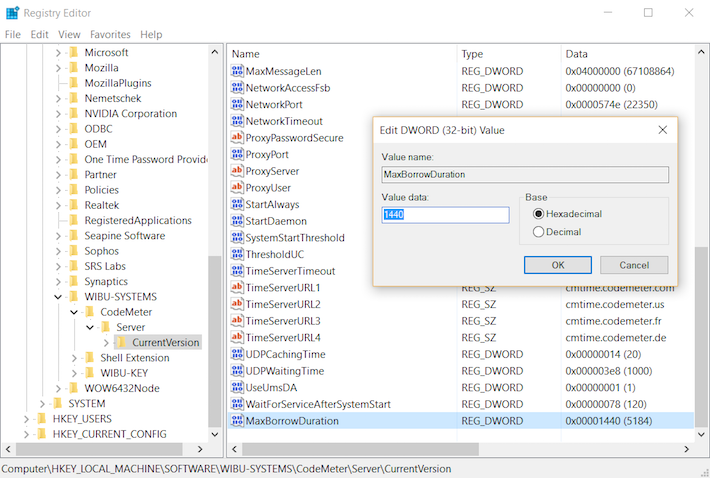Collapse the Server key
The image size is (710, 478).
pos(90,327)
